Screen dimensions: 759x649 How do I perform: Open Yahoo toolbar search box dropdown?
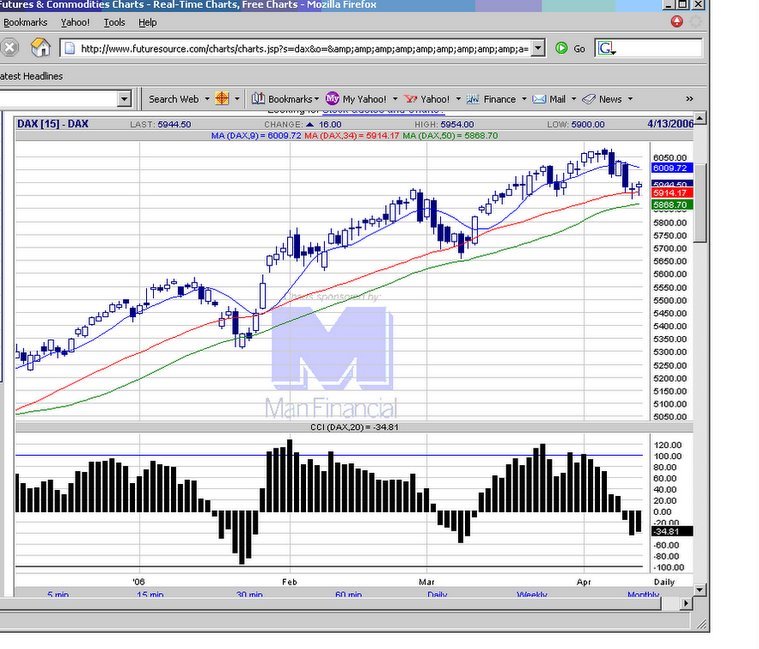click(124, 99)
